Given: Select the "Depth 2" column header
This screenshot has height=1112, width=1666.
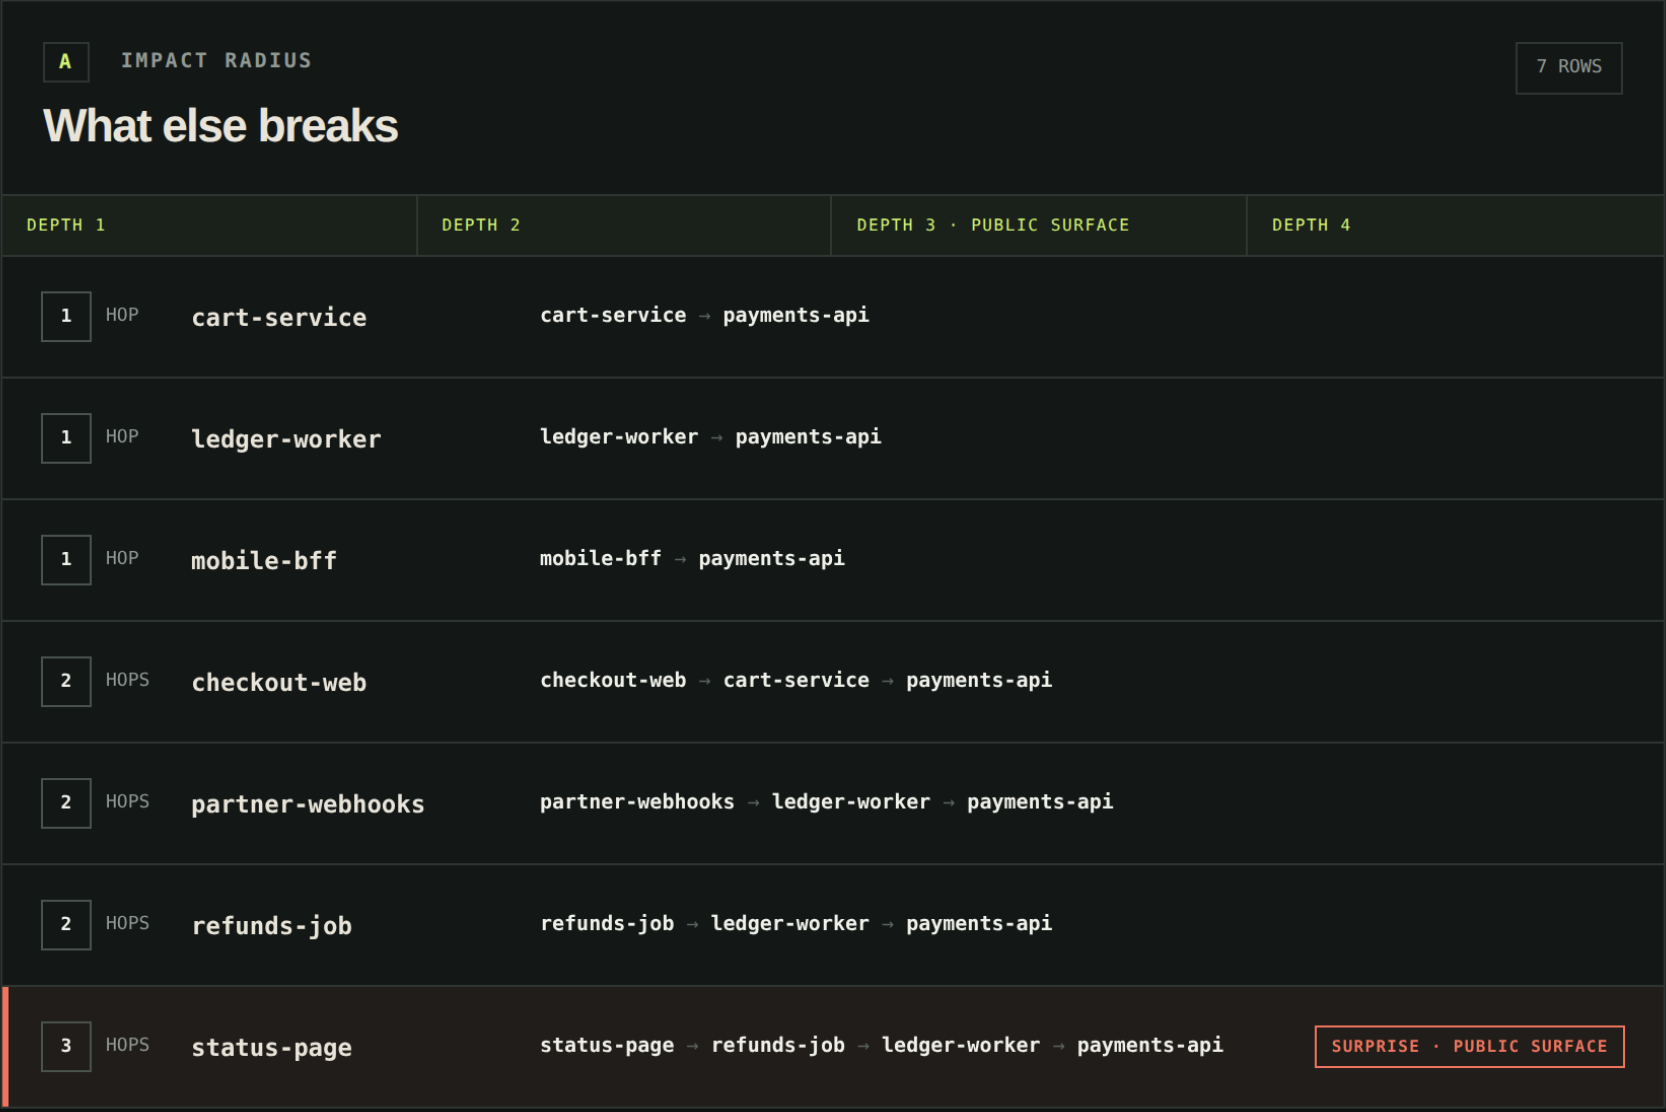Looking at the screenshot, I should (624, 225).
